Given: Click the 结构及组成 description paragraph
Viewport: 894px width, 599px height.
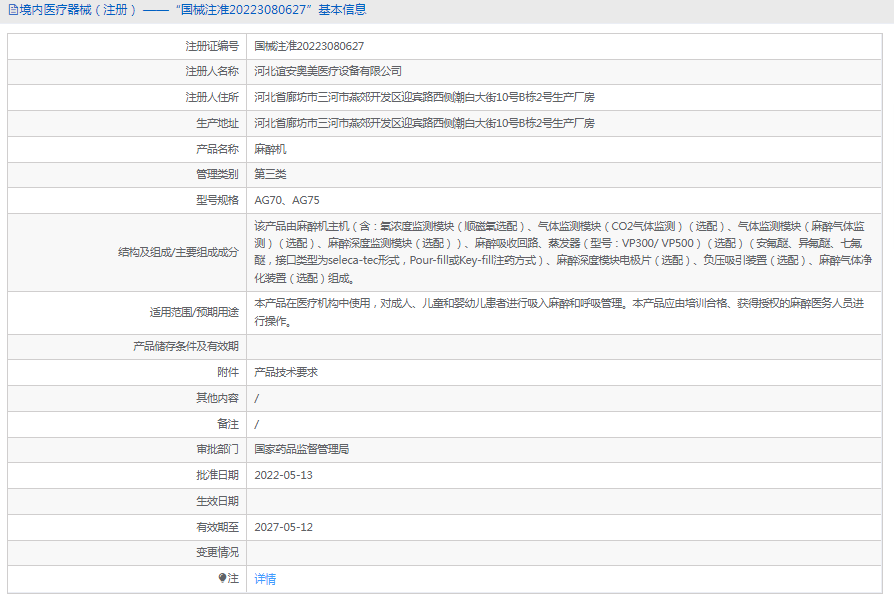Looking at the screenshot, I should pyautogui.click(x=560, y=253).
